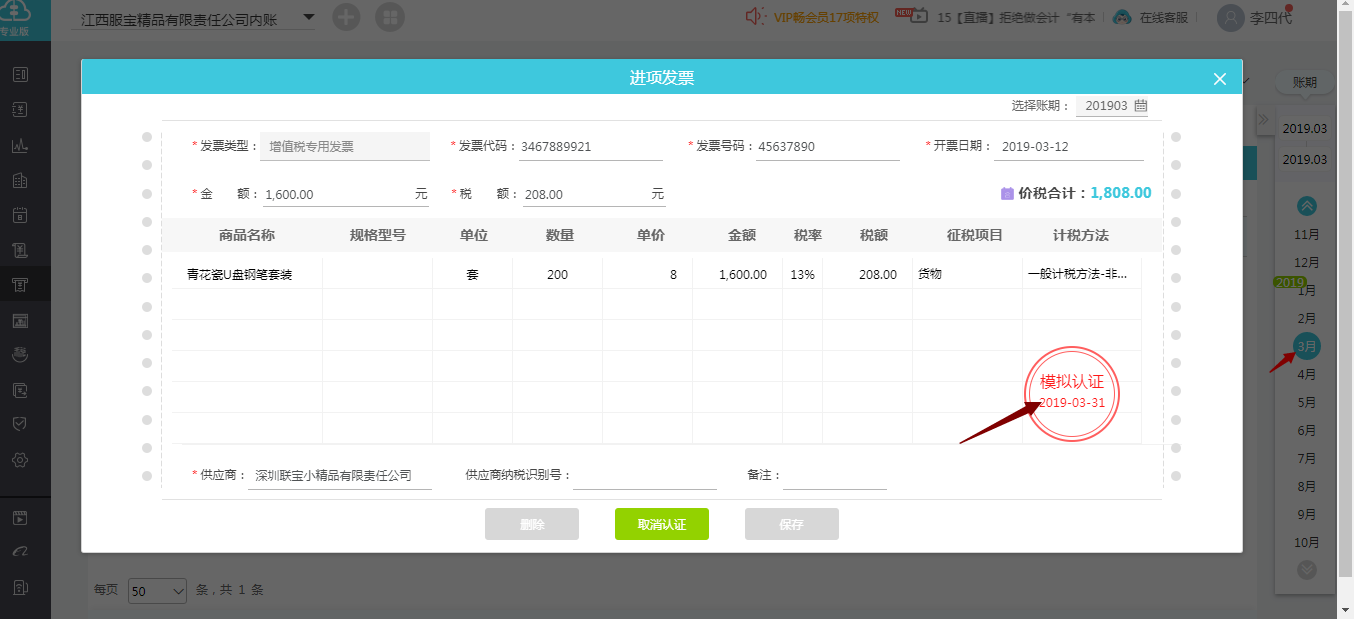The image size is (1354, 619).
Task: Open the settings gear in left sidebar
Action: (x=20, y=460)
